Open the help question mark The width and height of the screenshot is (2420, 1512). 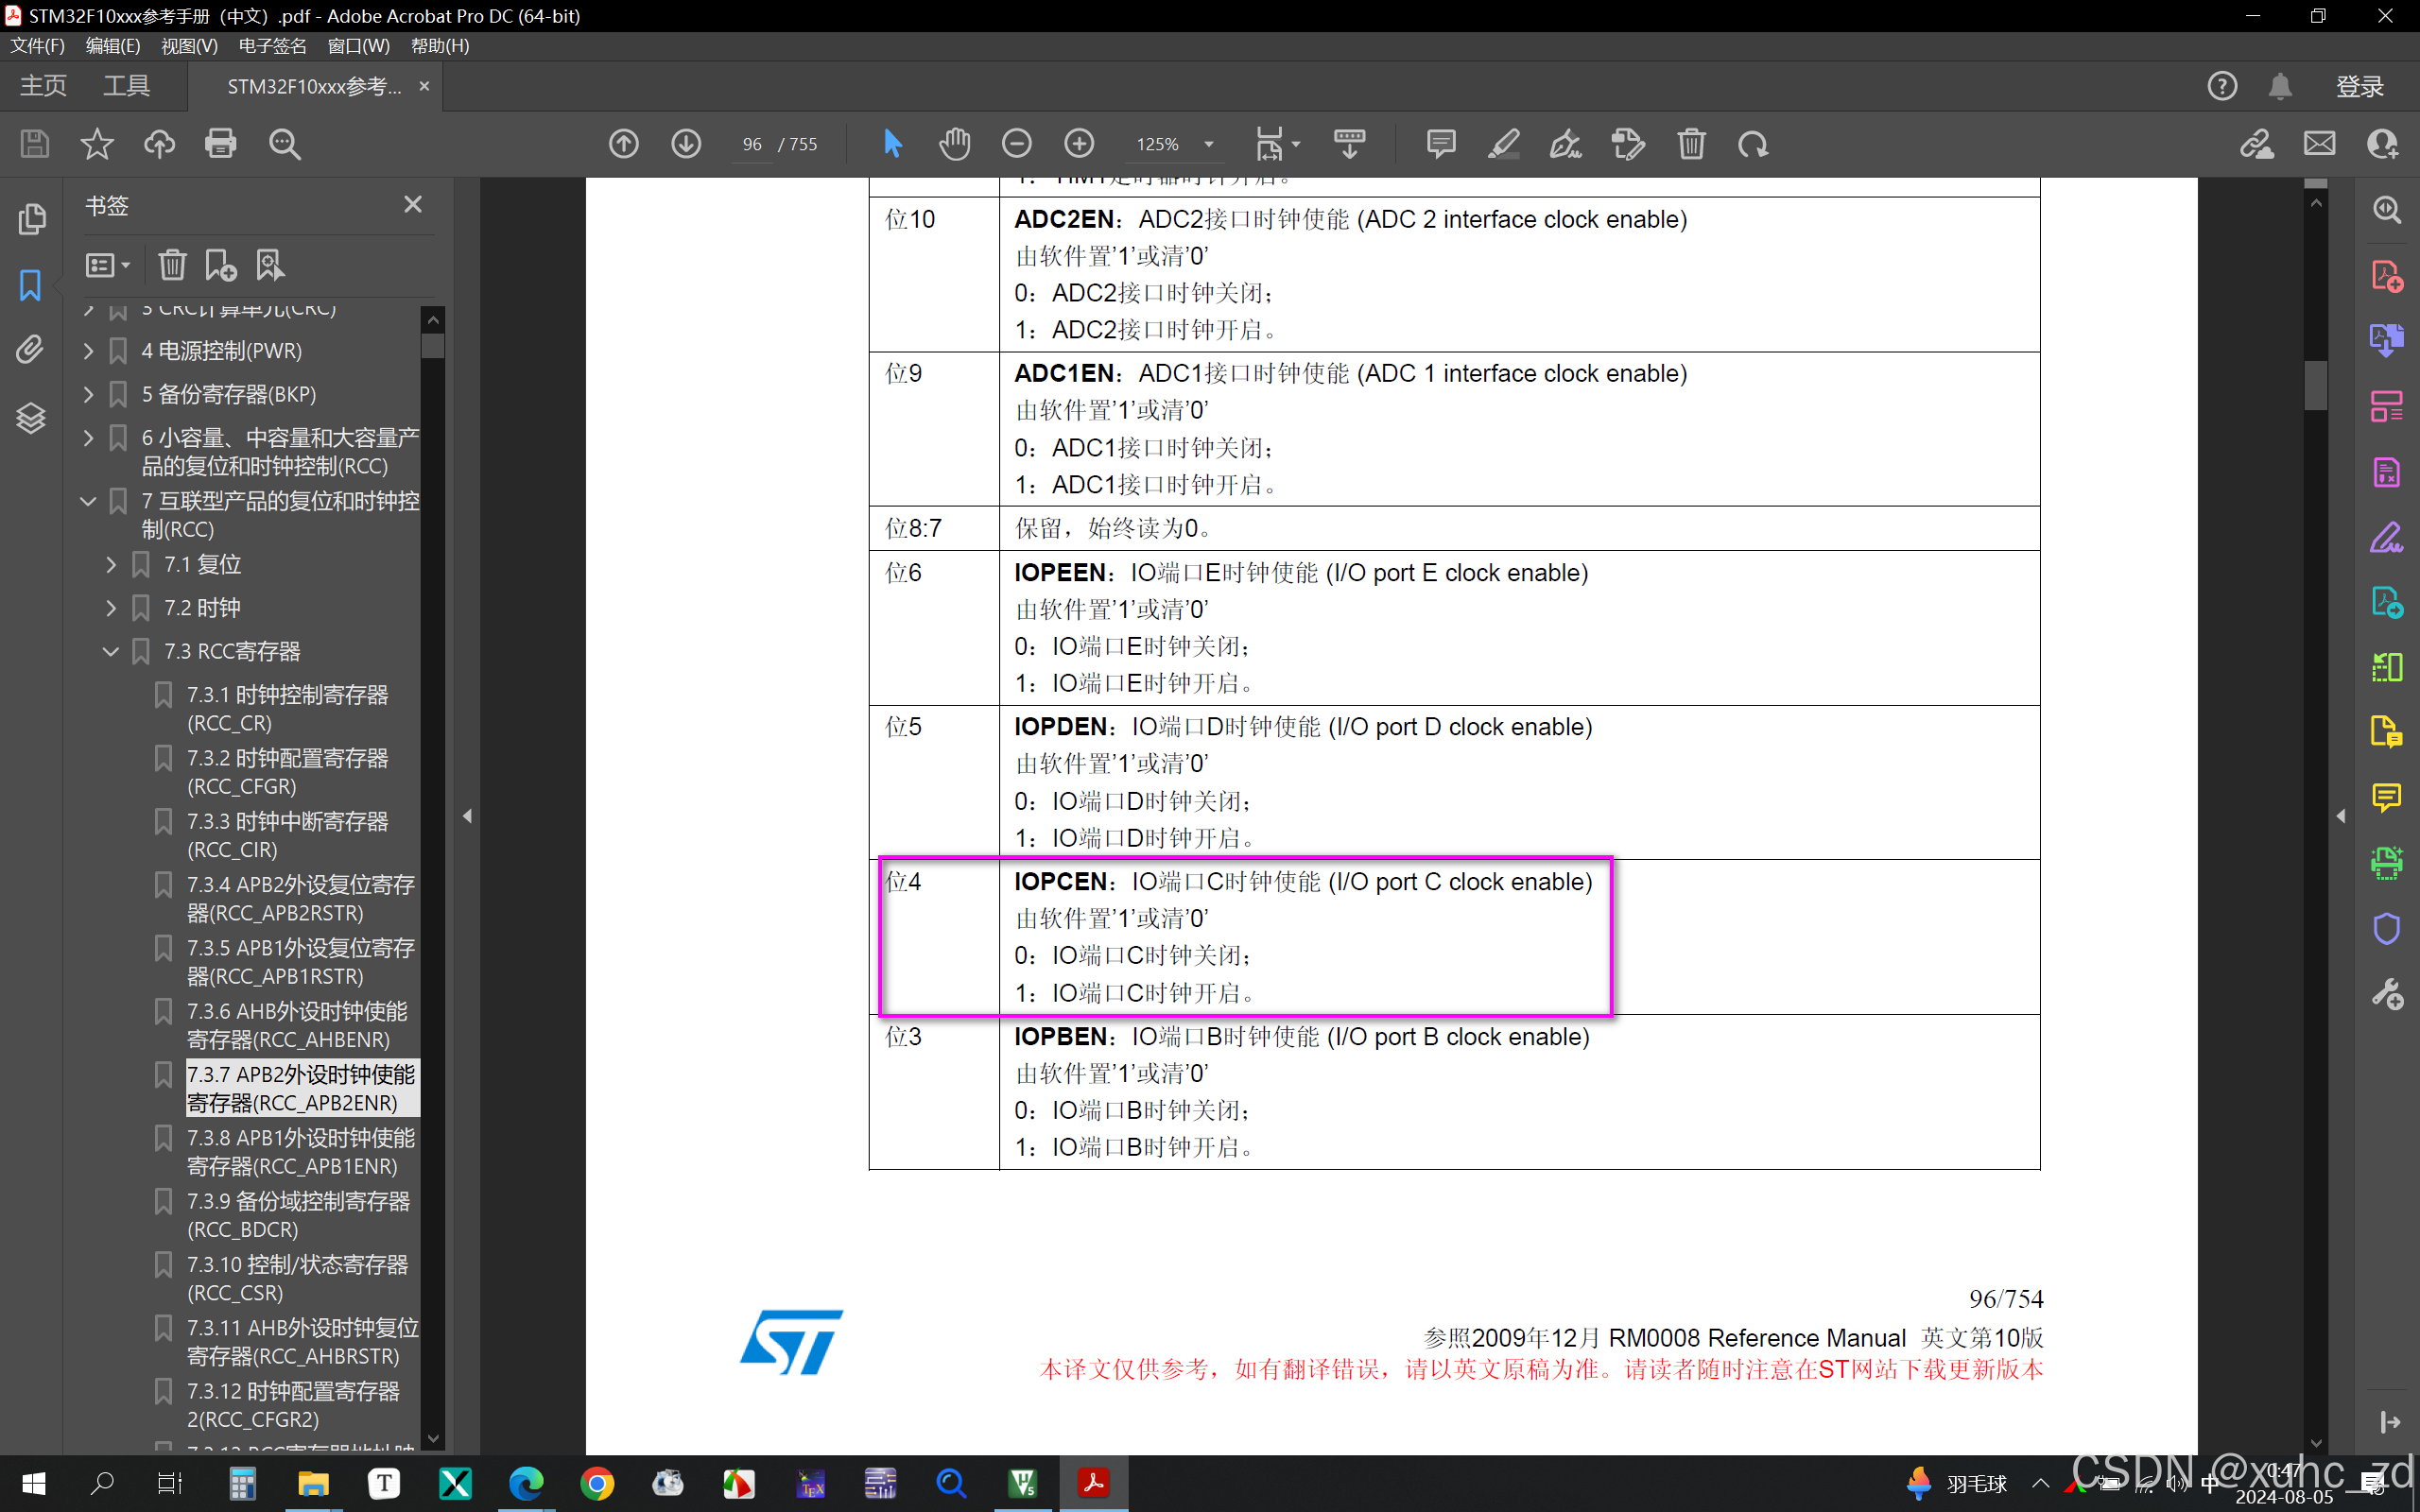pos(2222,86)
